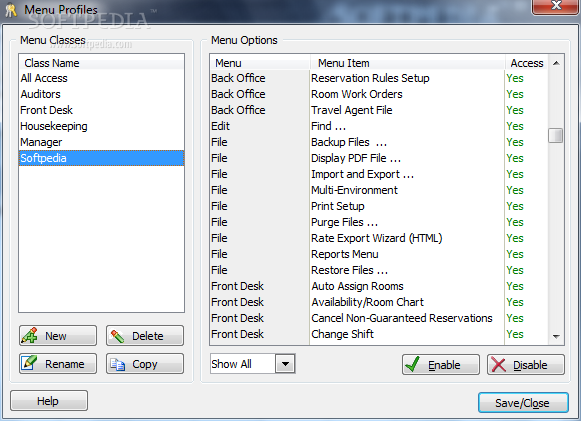Image resolution: width=581 pixels, height=421 pixels.
Task: Click the Yes access value for Print Setup
Action: pos(515,206)
